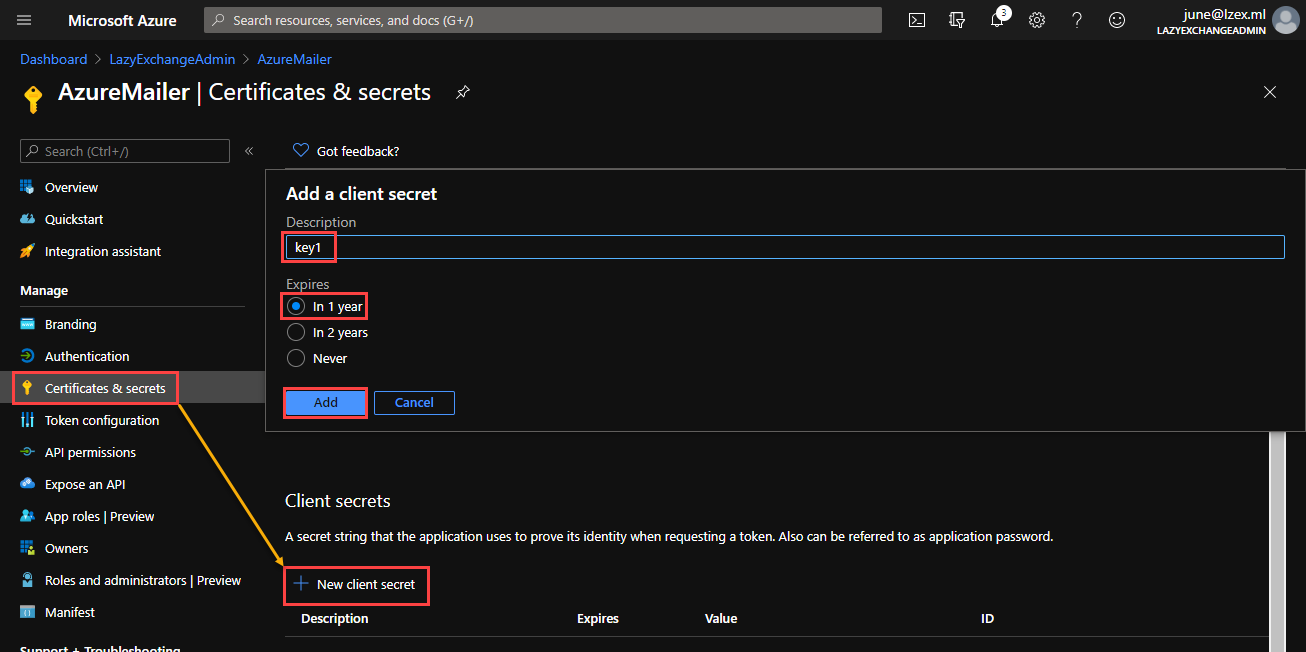
Task: Click the Description column header
Action: [335, 618]
